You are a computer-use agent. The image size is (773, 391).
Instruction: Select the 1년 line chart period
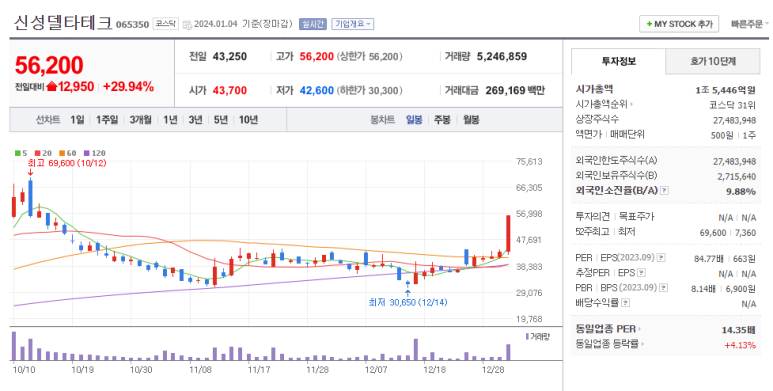pos(170,120)
